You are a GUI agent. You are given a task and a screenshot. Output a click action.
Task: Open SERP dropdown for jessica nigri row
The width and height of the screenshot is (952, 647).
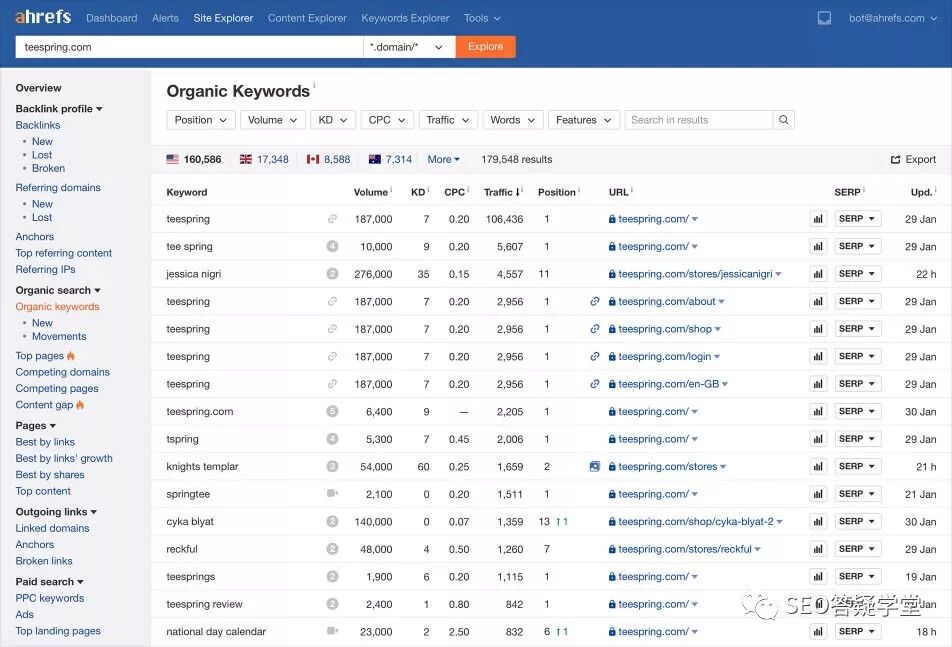coord(857,274)
